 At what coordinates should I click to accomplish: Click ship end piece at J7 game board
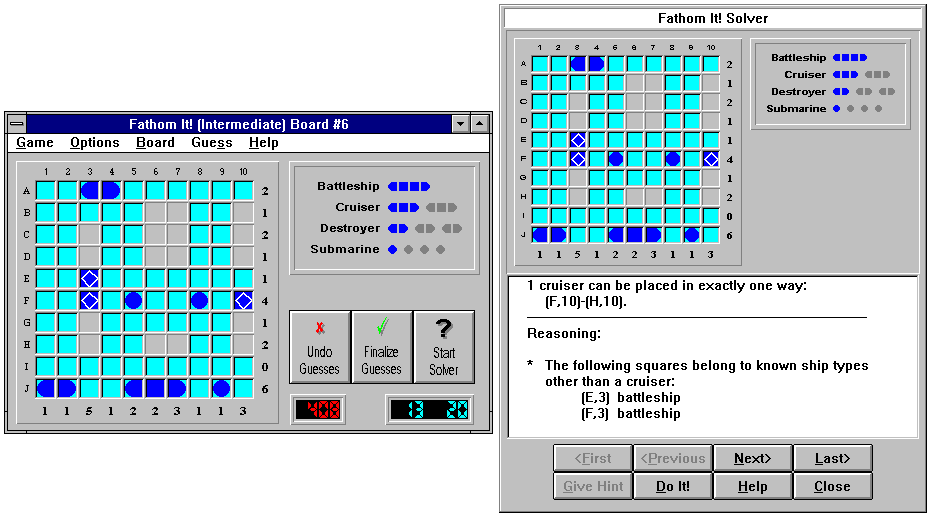pyautogui.click(x=177, y=388)
